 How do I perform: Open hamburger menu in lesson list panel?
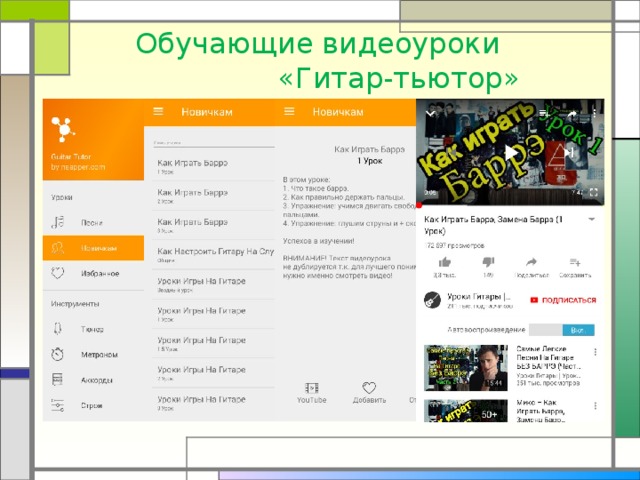tap(158, 111)
